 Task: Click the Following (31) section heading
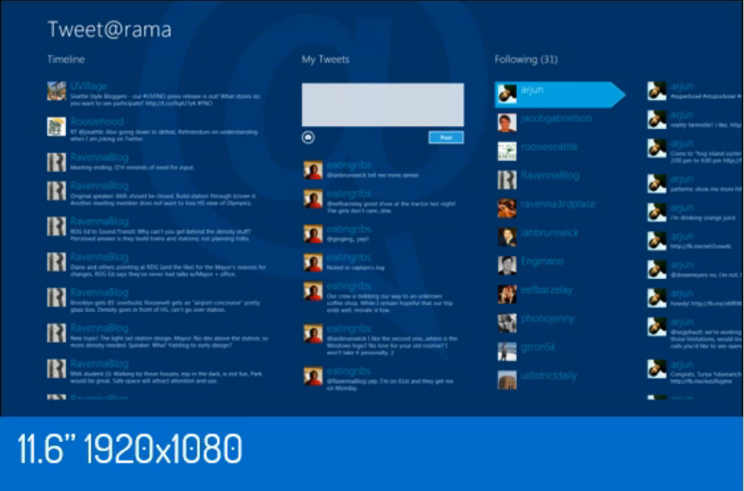tap(526, 59)
